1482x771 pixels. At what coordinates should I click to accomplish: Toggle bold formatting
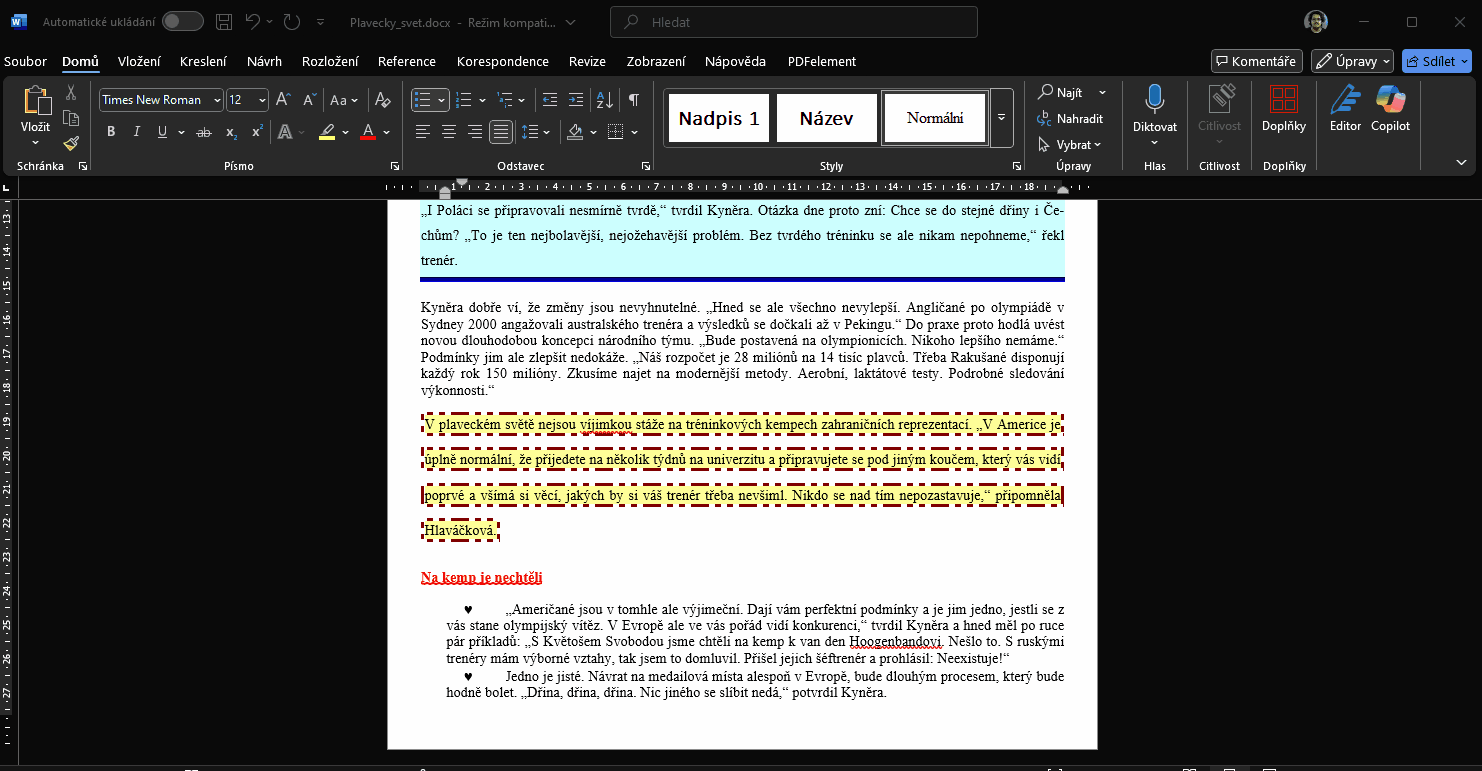tap(111, 132)
